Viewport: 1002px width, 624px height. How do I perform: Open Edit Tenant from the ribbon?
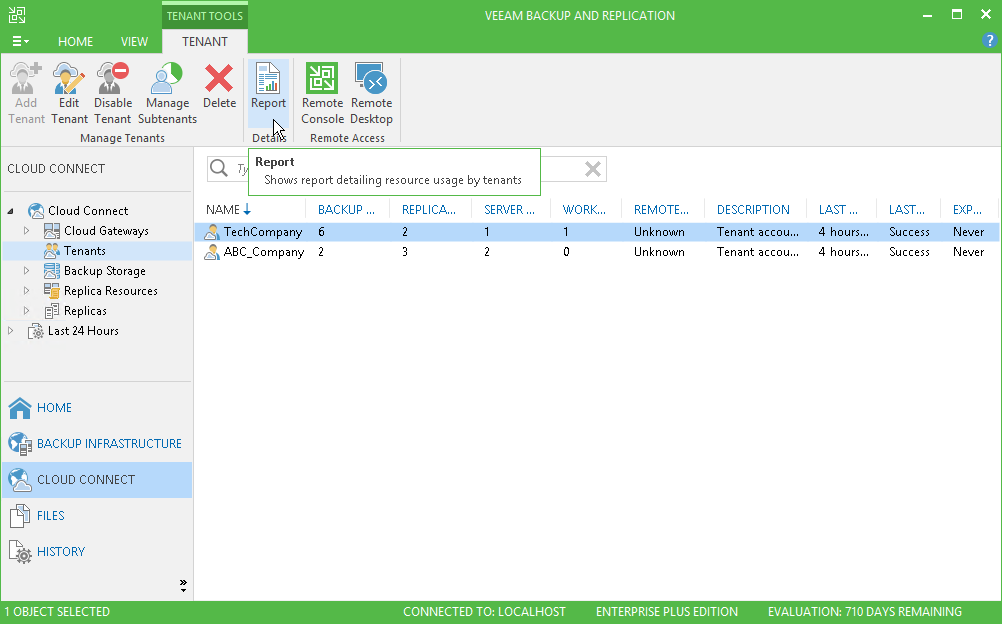tap(69, 93)
